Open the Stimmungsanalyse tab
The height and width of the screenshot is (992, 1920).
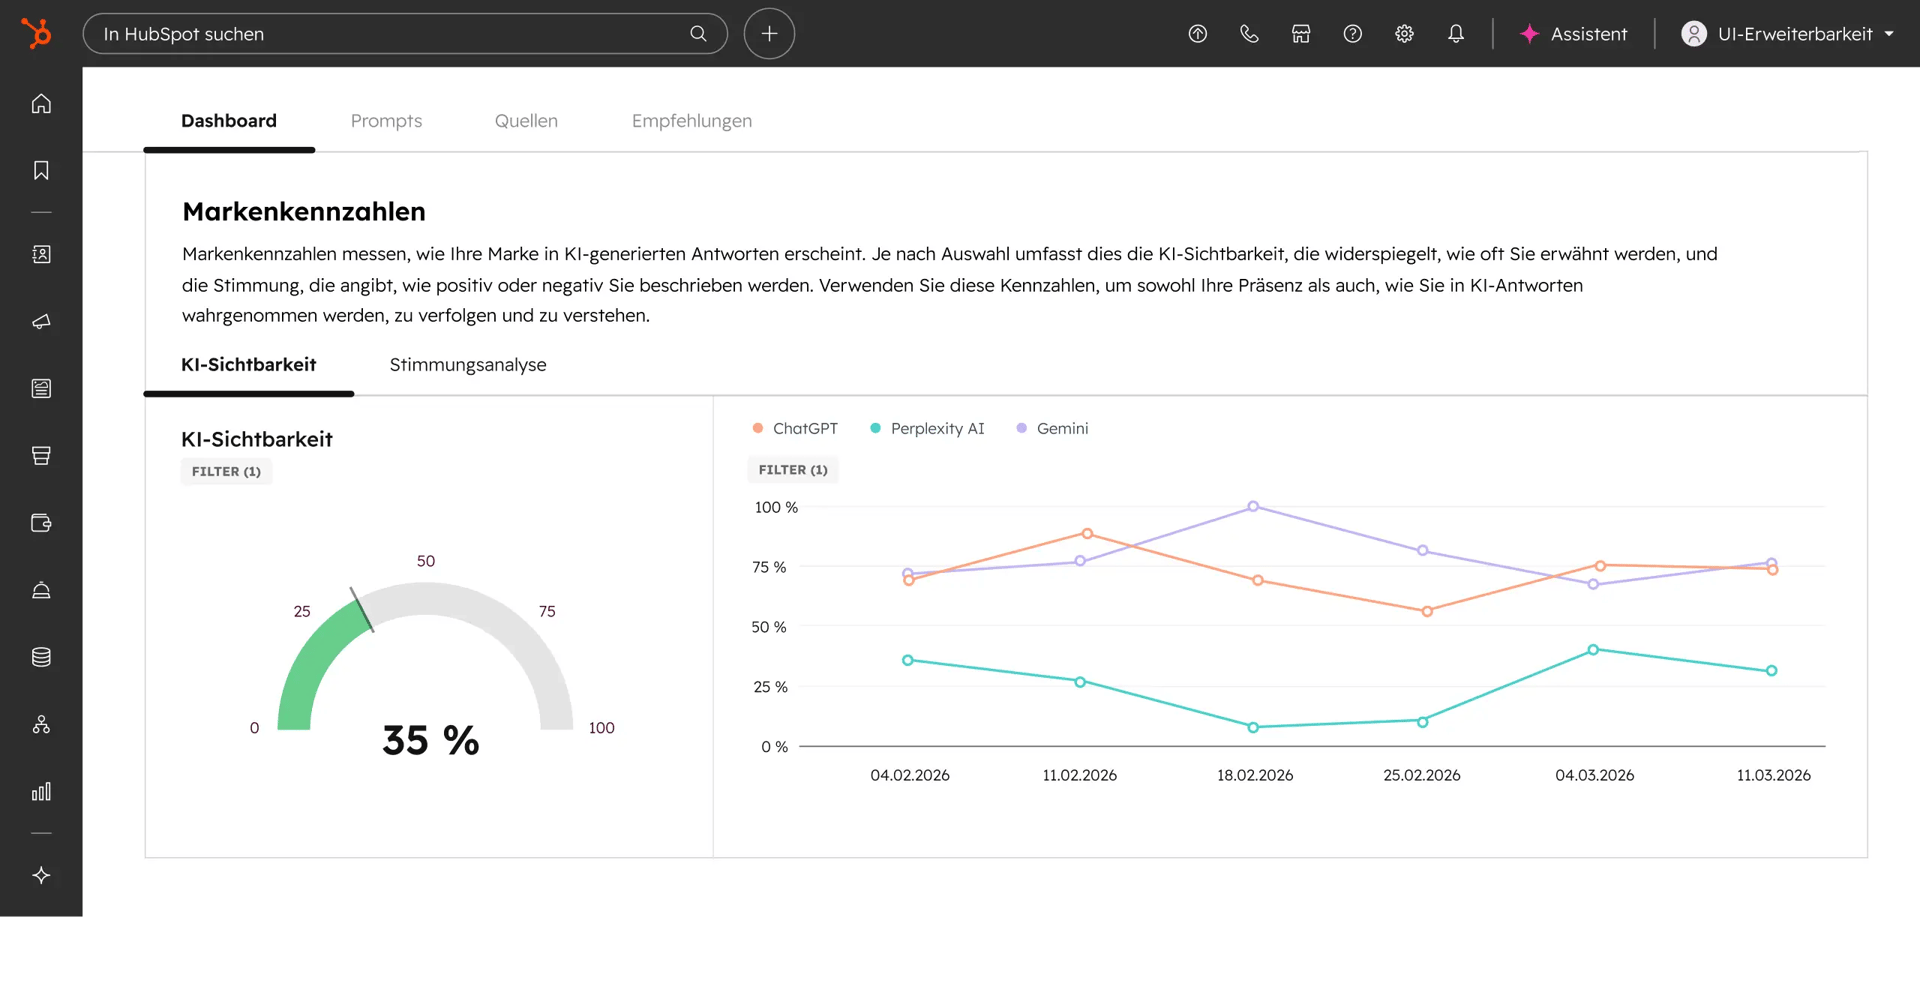coord(467,365)
